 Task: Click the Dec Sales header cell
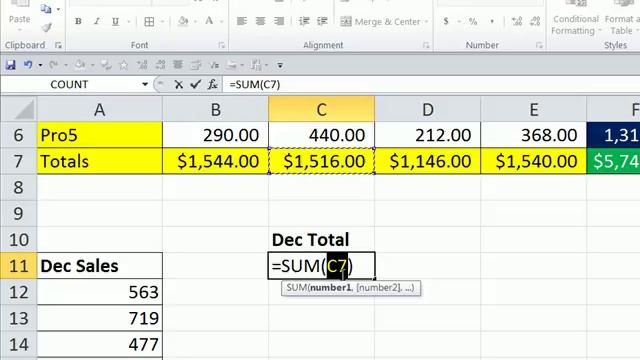[x=100, y=266]
